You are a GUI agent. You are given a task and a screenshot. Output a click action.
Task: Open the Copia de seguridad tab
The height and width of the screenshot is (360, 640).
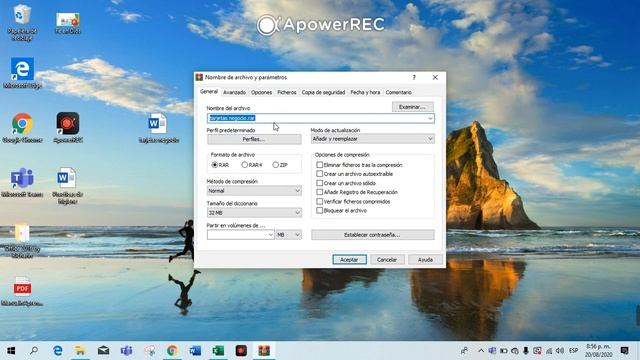click(323, 92)
